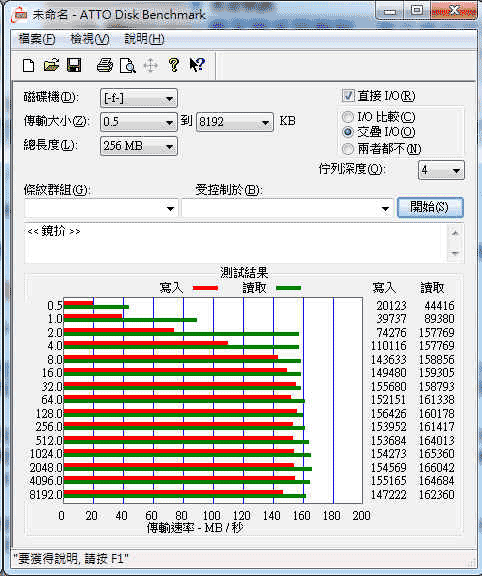Image resolution: width=482 pixels, height=576 pixels.
Task: Open the 佇列深度(Q) dropdown showing 4
Action: tap(441, 170)
